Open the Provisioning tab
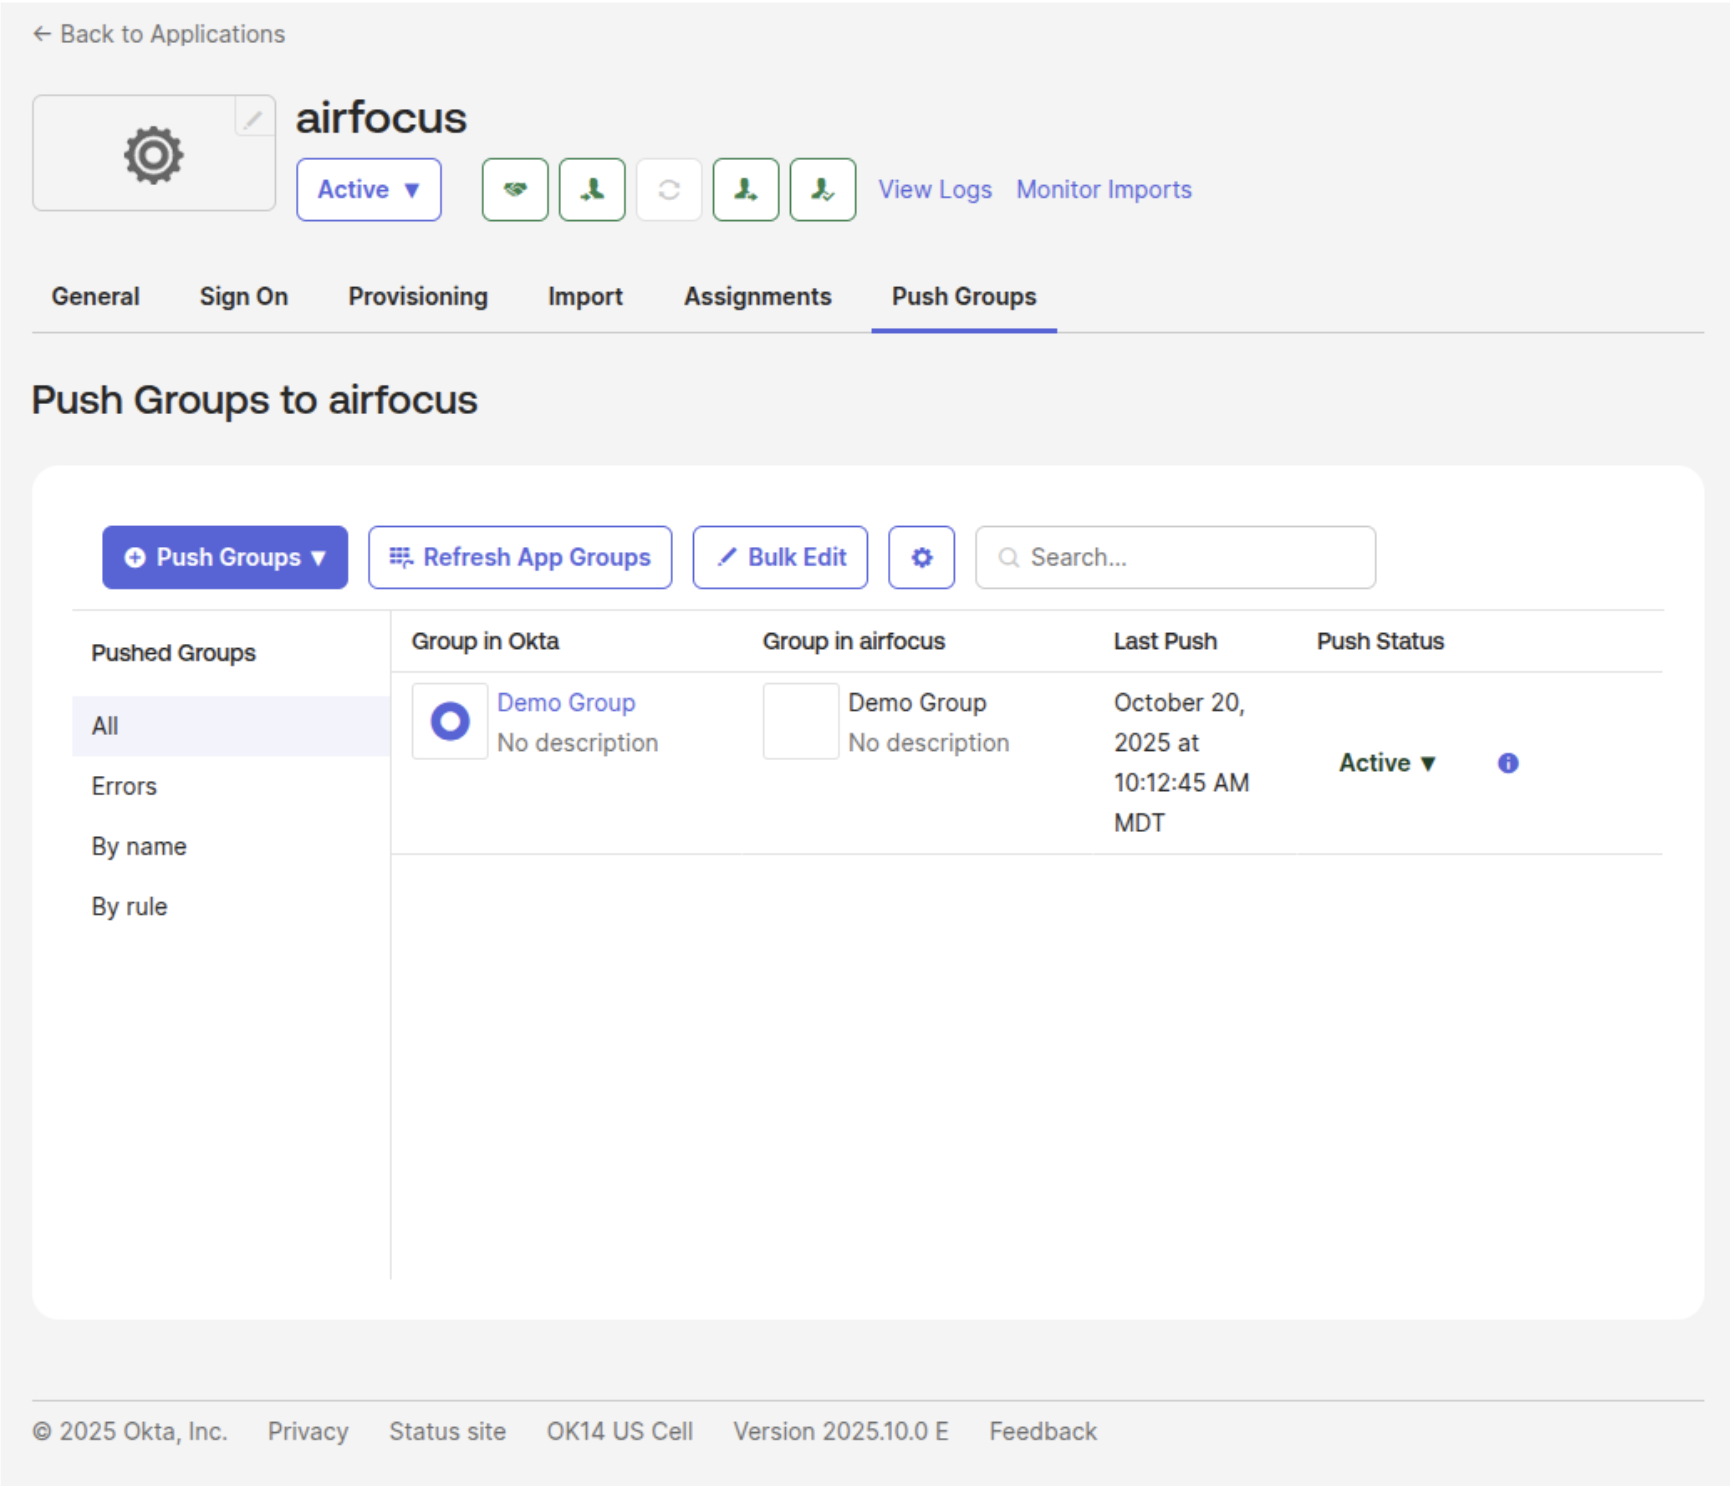Screen dimensions: 1730x1486 418,297
